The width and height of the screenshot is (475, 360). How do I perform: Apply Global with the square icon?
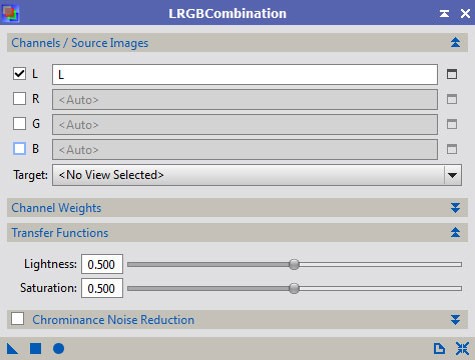(35, 349)
